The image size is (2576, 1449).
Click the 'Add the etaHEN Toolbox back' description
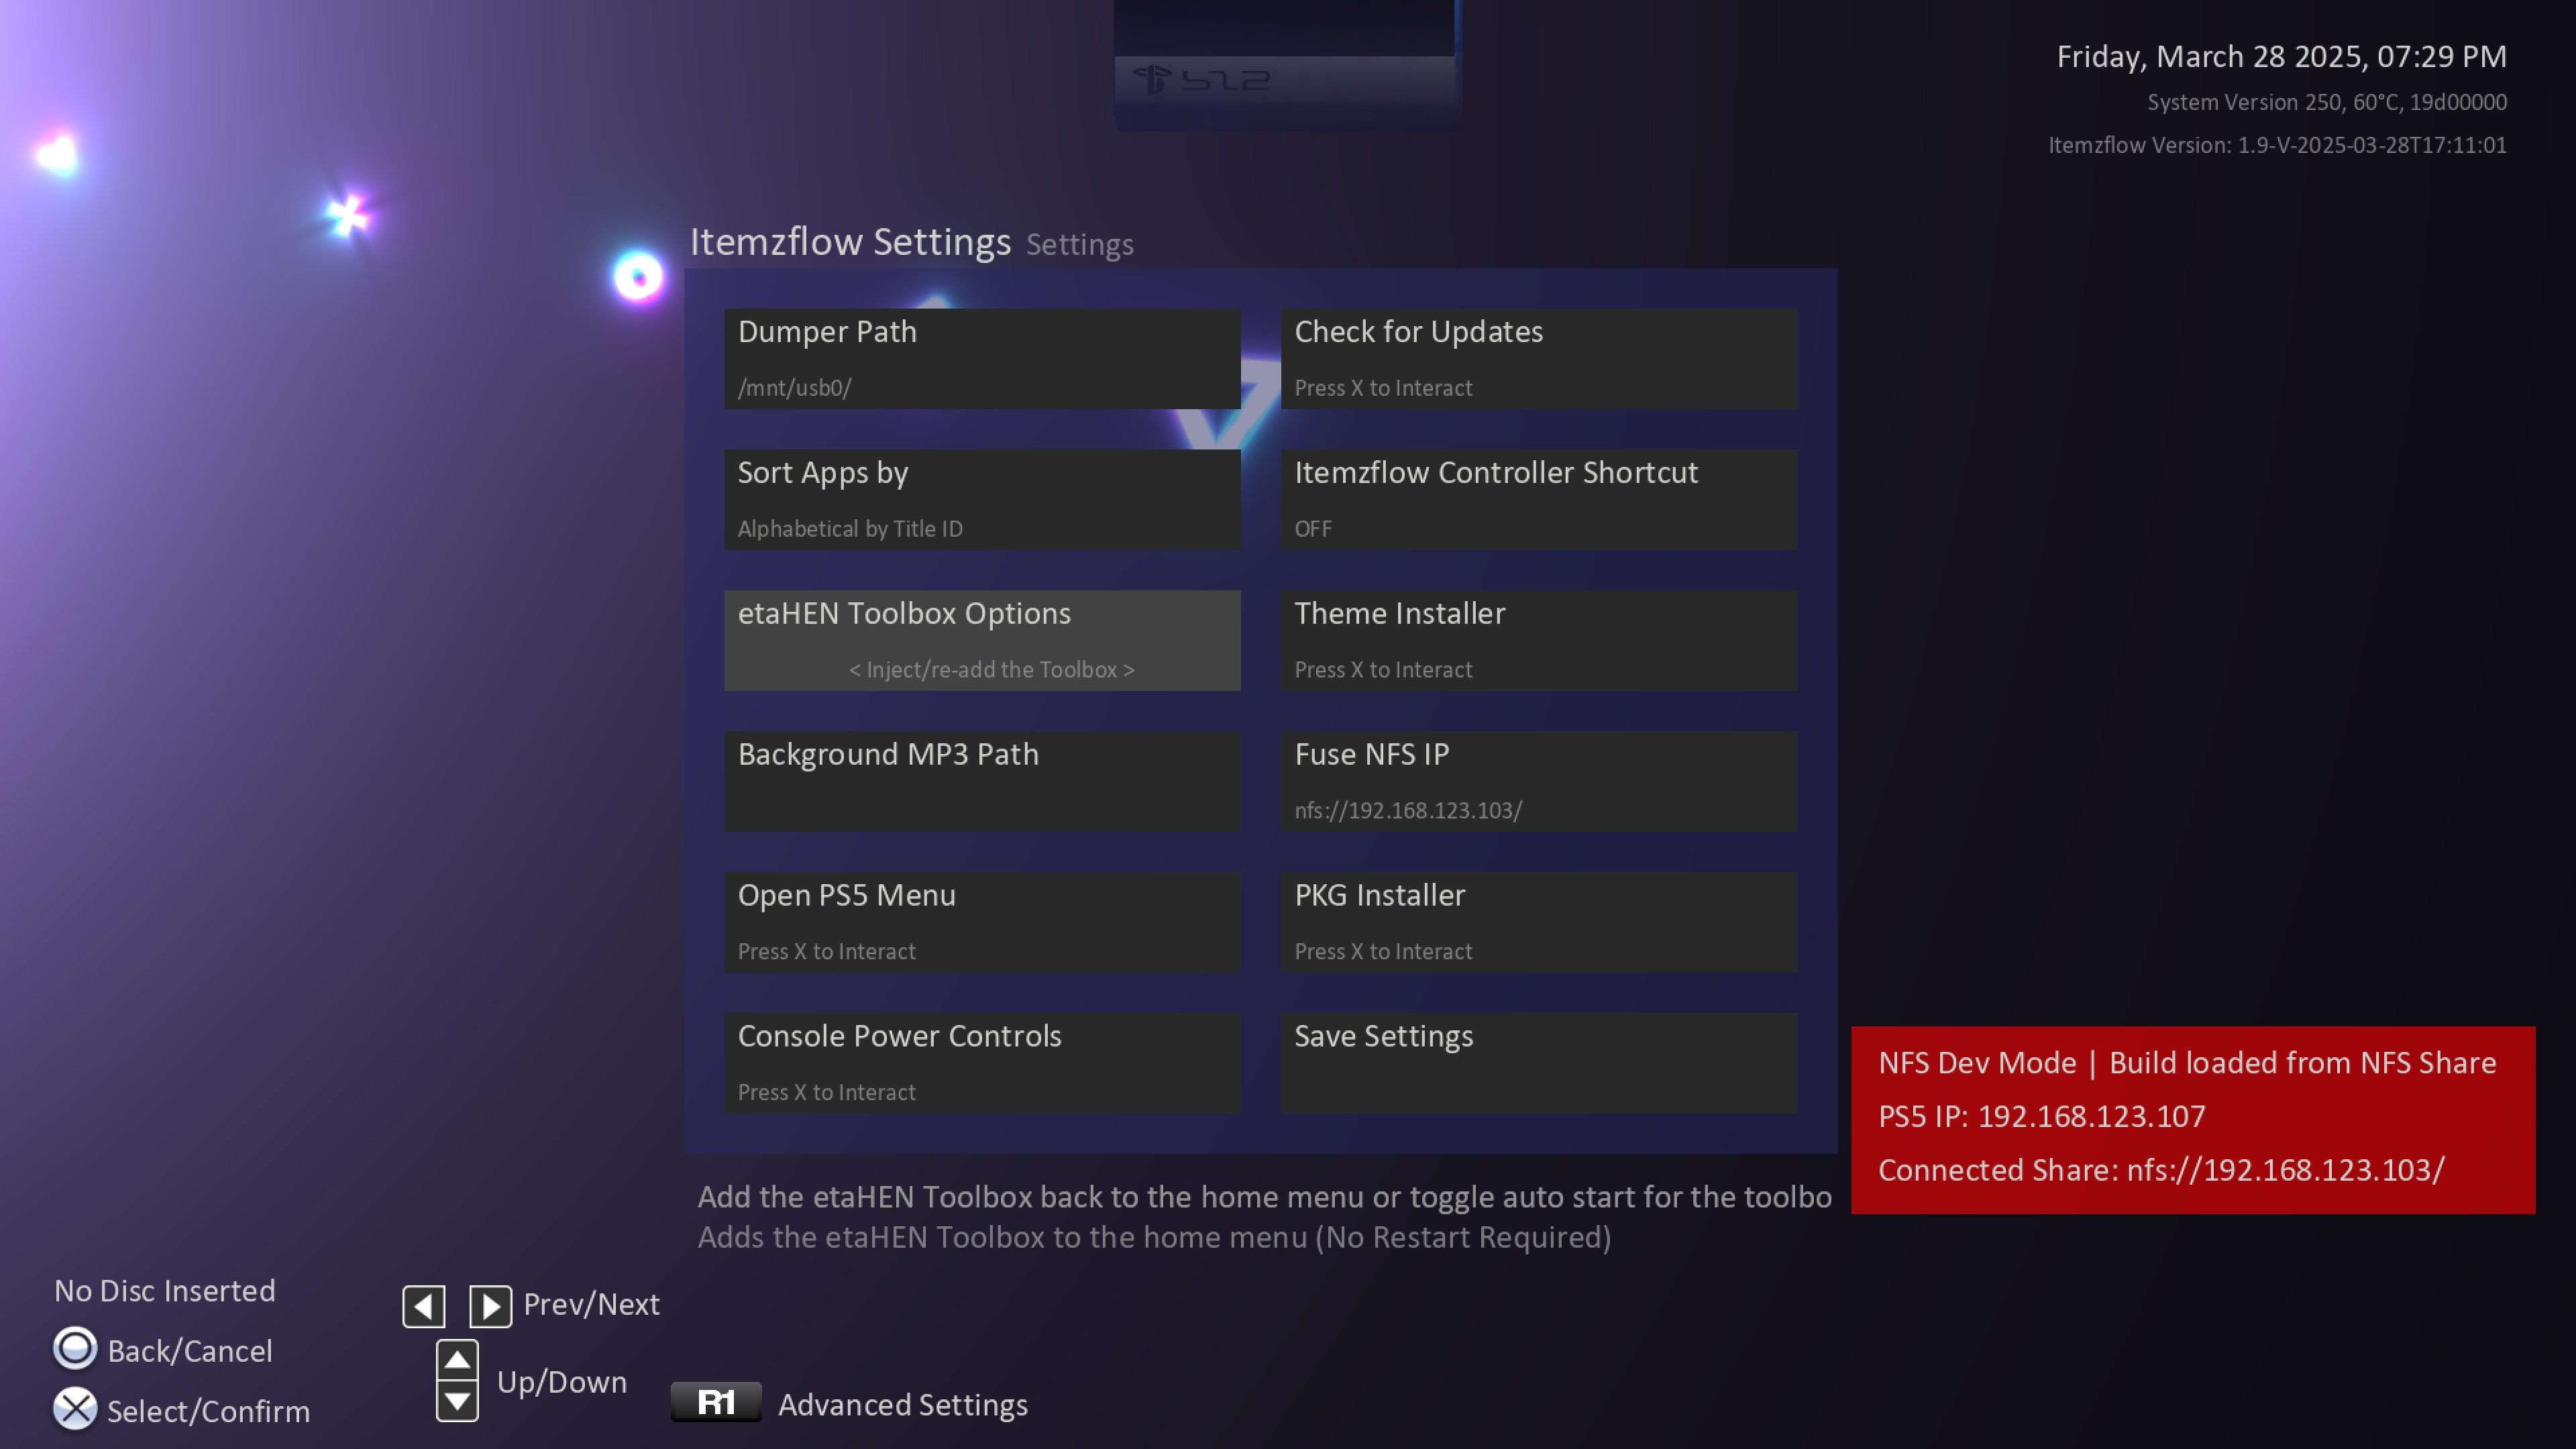coord(1264,1197)
